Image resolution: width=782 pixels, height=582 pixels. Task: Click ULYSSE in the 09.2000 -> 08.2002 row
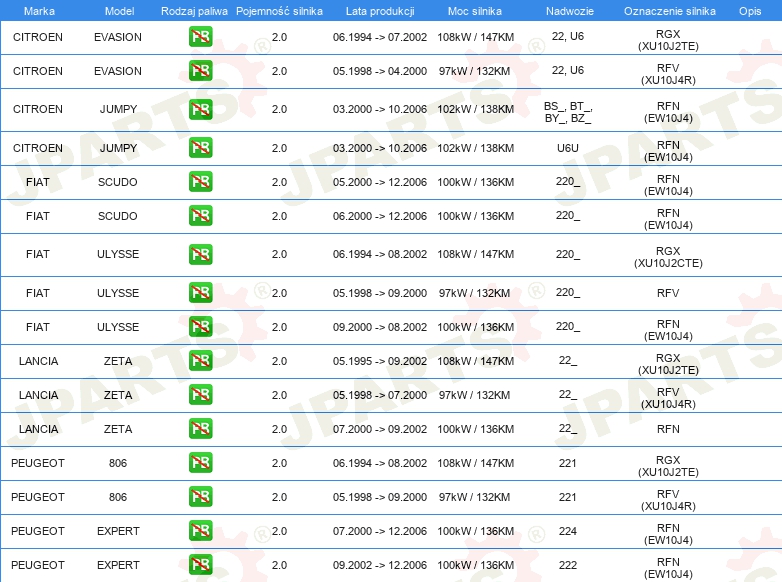click(118, 327)
